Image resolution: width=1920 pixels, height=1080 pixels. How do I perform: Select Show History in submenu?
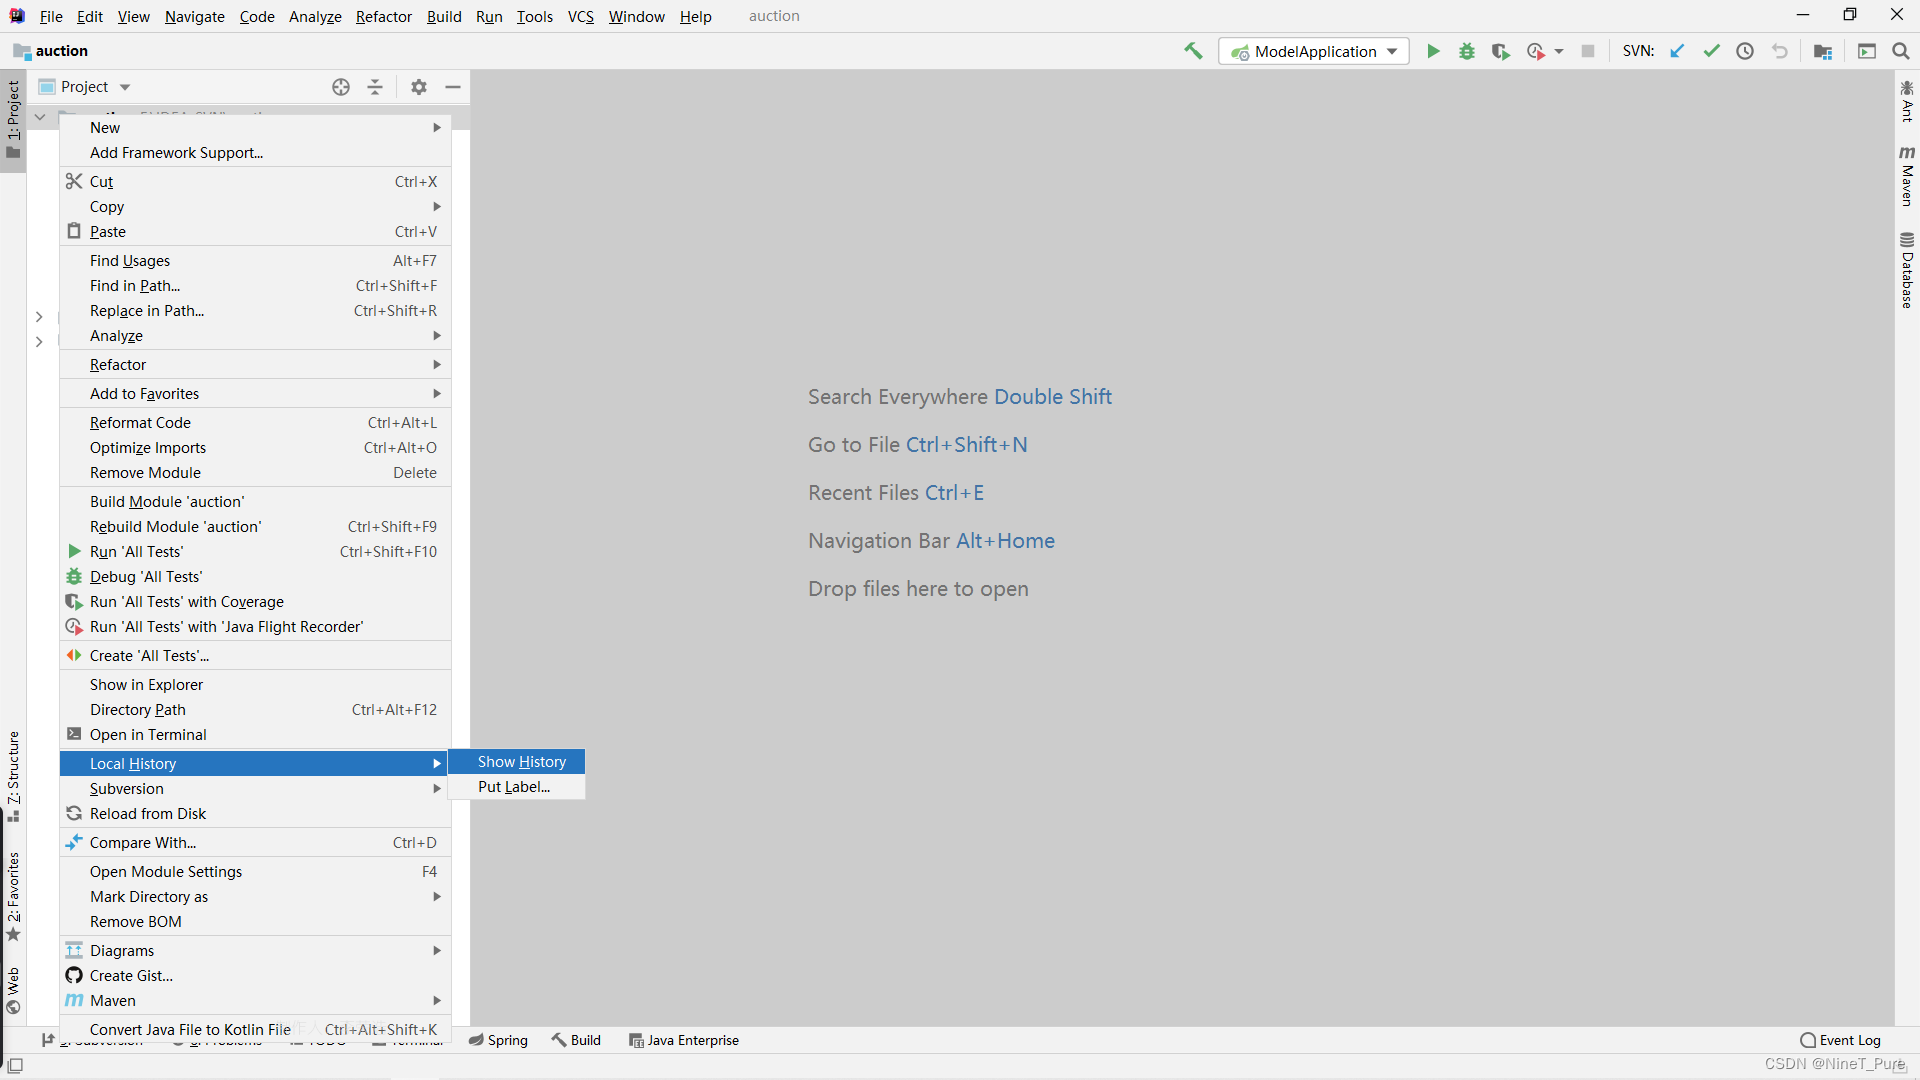click(521, 762)
